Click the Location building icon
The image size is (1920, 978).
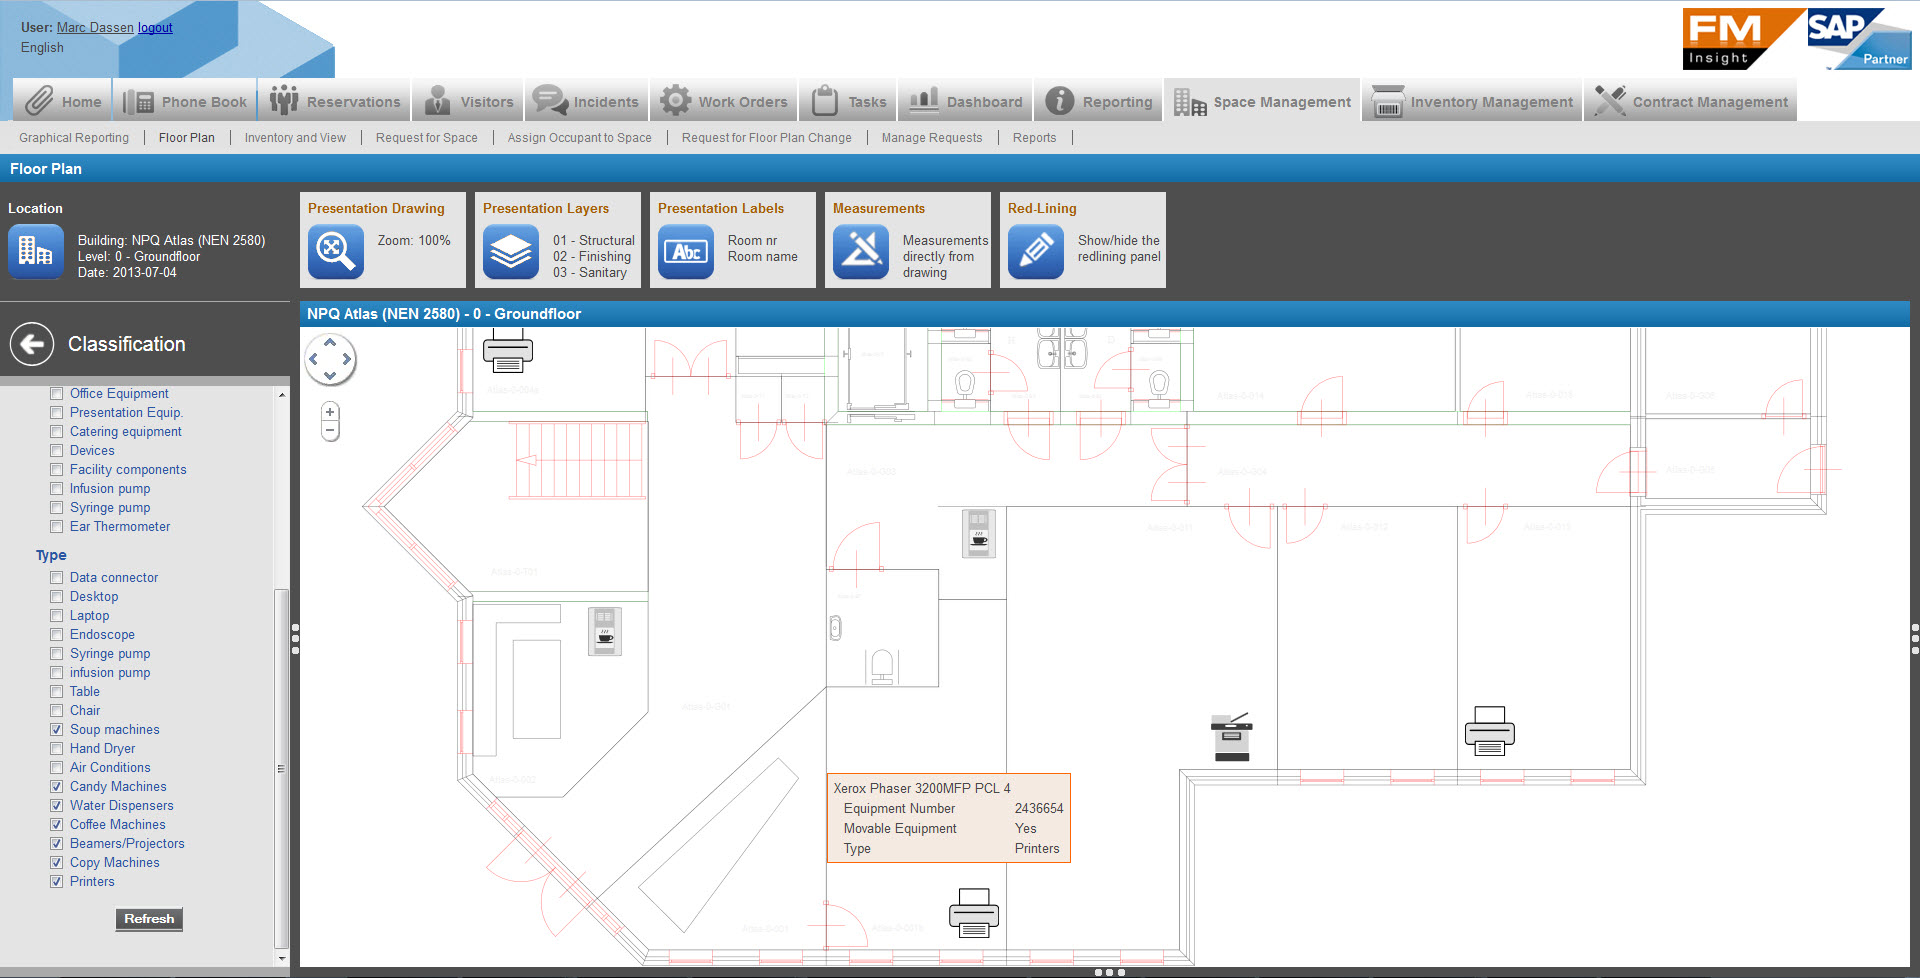tap(35, 251)
